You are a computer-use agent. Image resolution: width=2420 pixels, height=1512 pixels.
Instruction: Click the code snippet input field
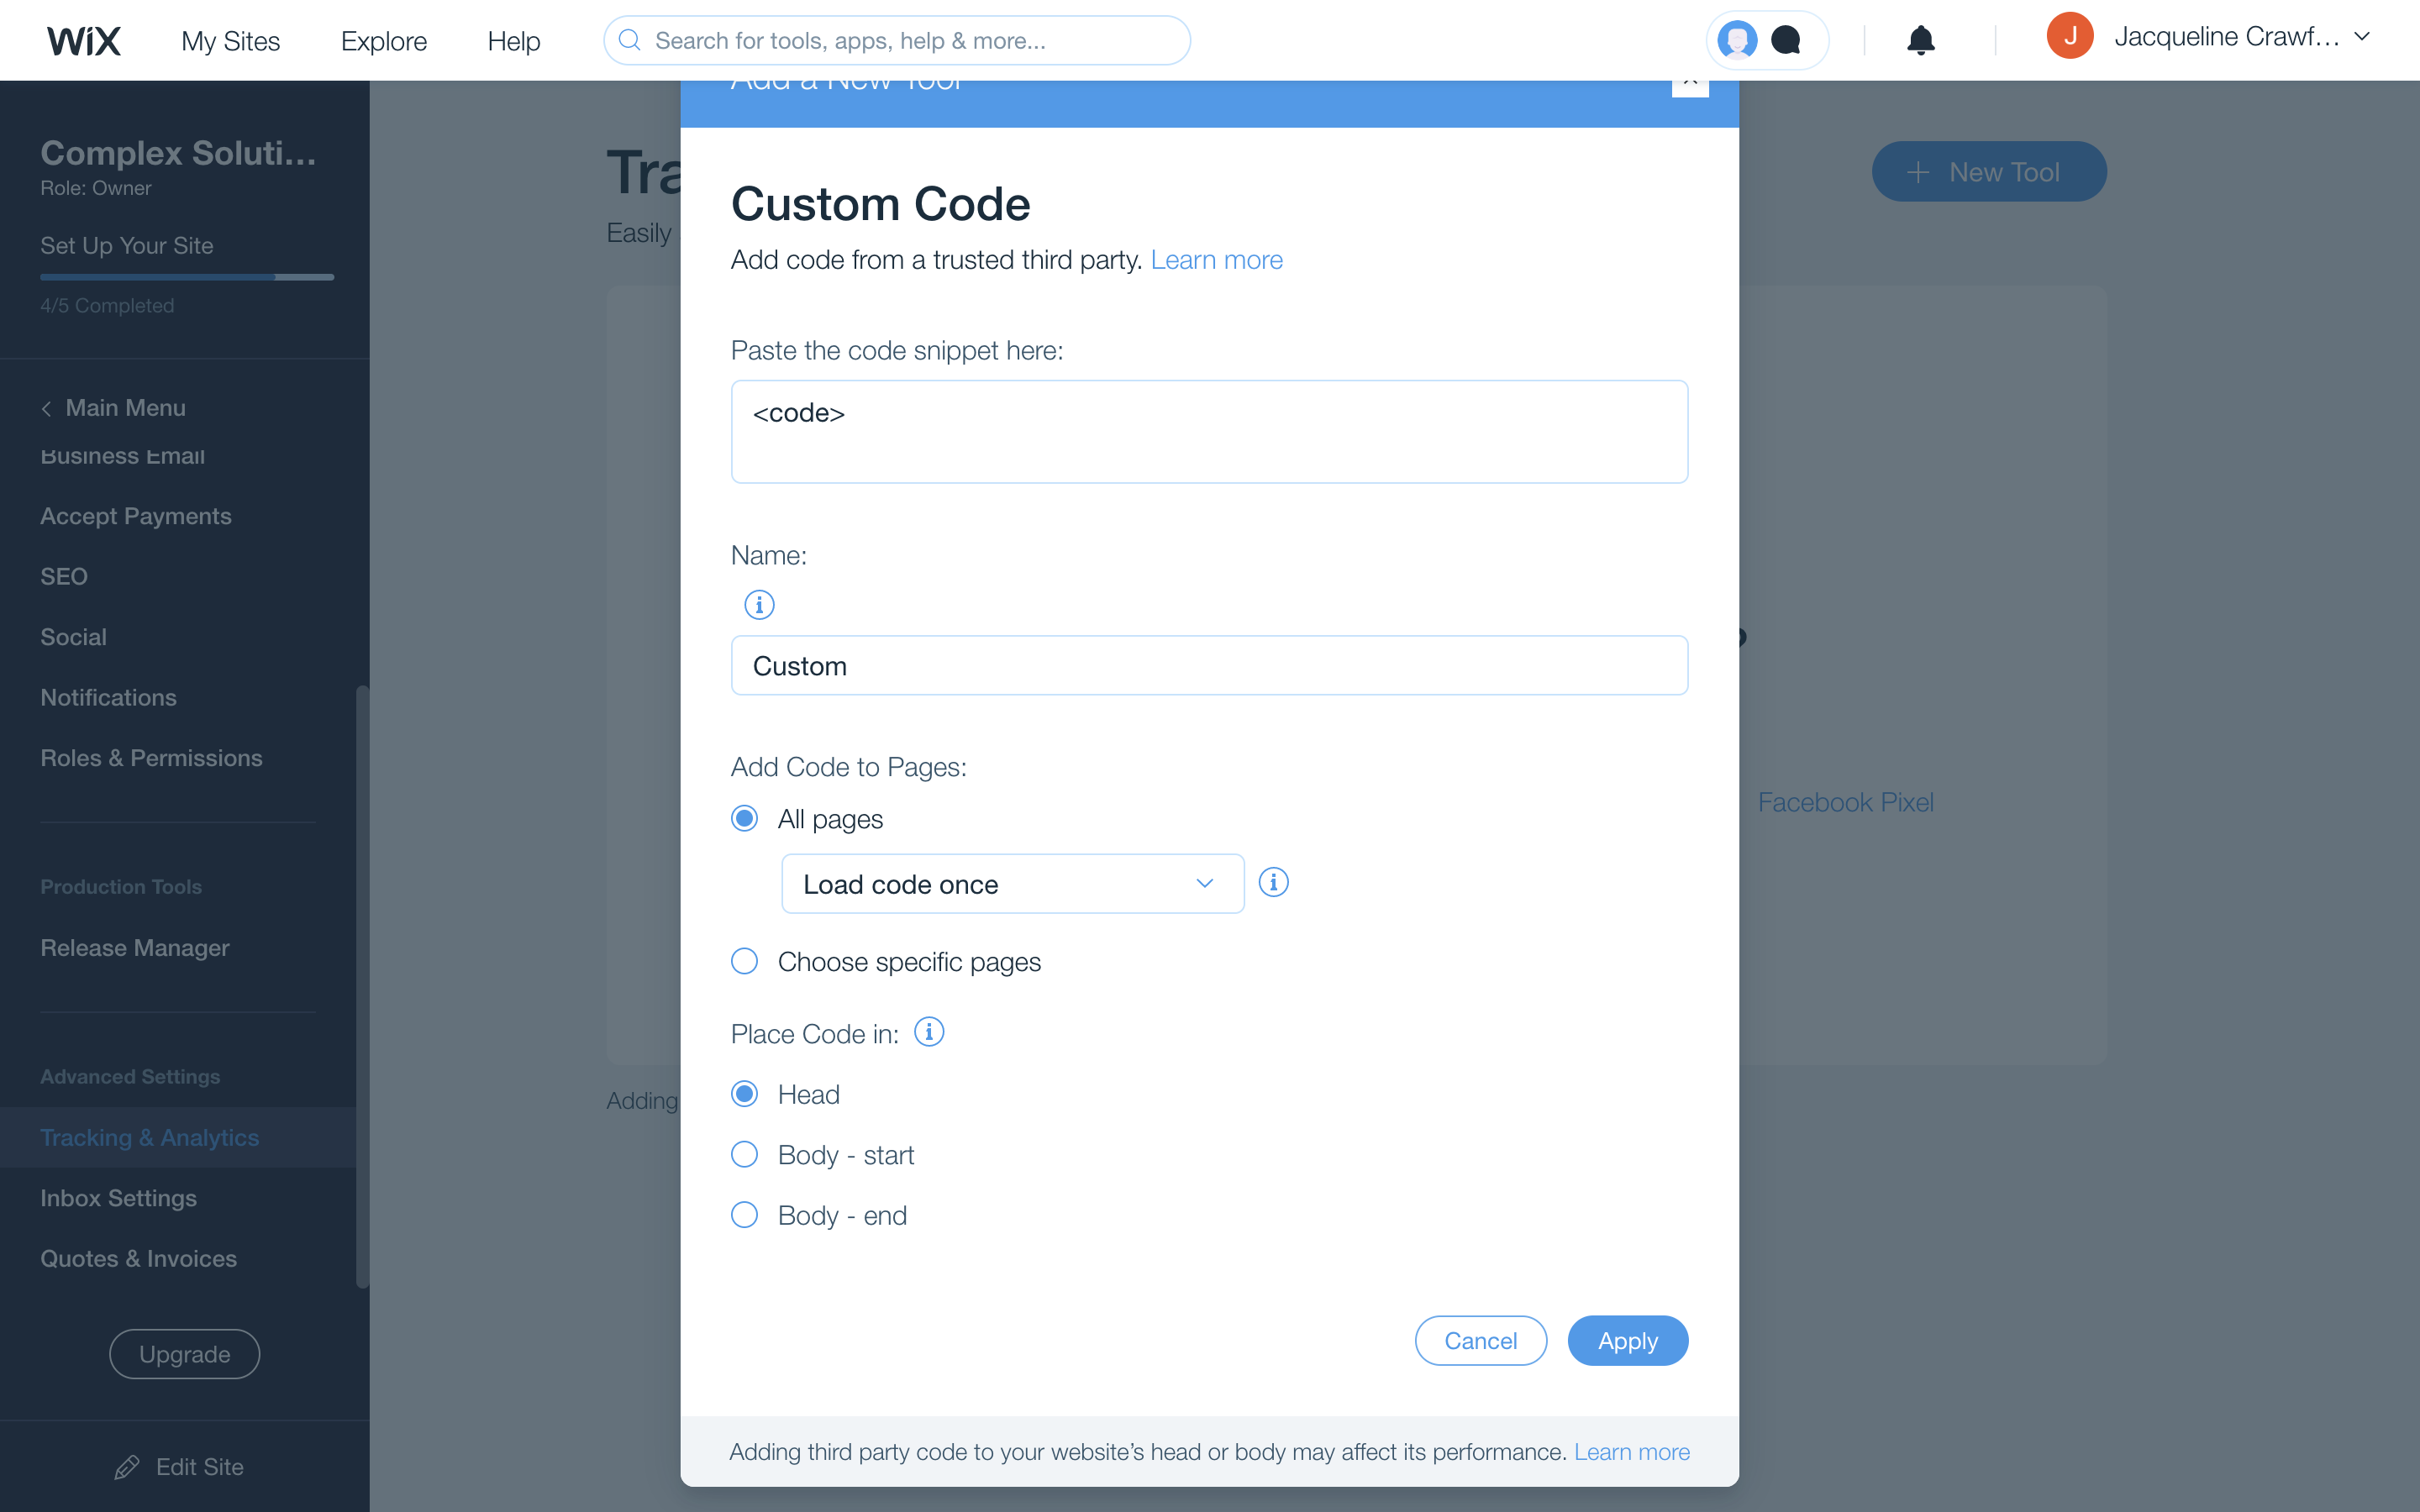[1209, 428]
